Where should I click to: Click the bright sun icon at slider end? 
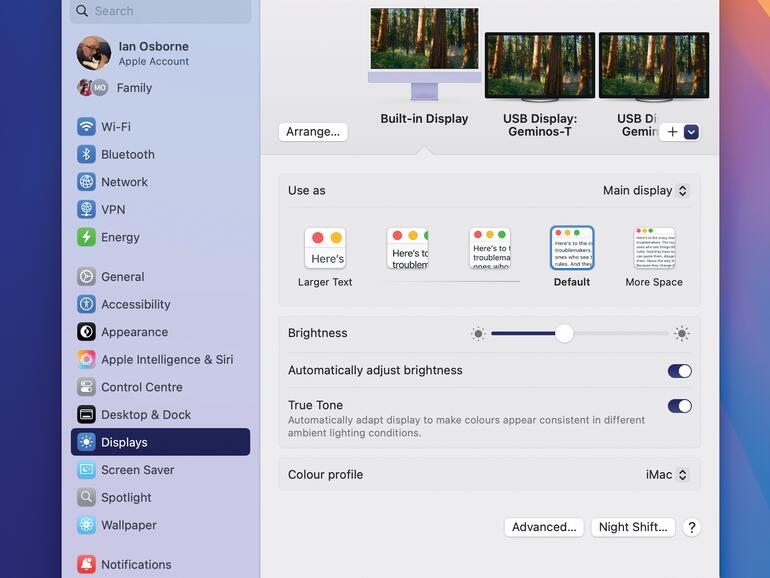pos(682,333)
